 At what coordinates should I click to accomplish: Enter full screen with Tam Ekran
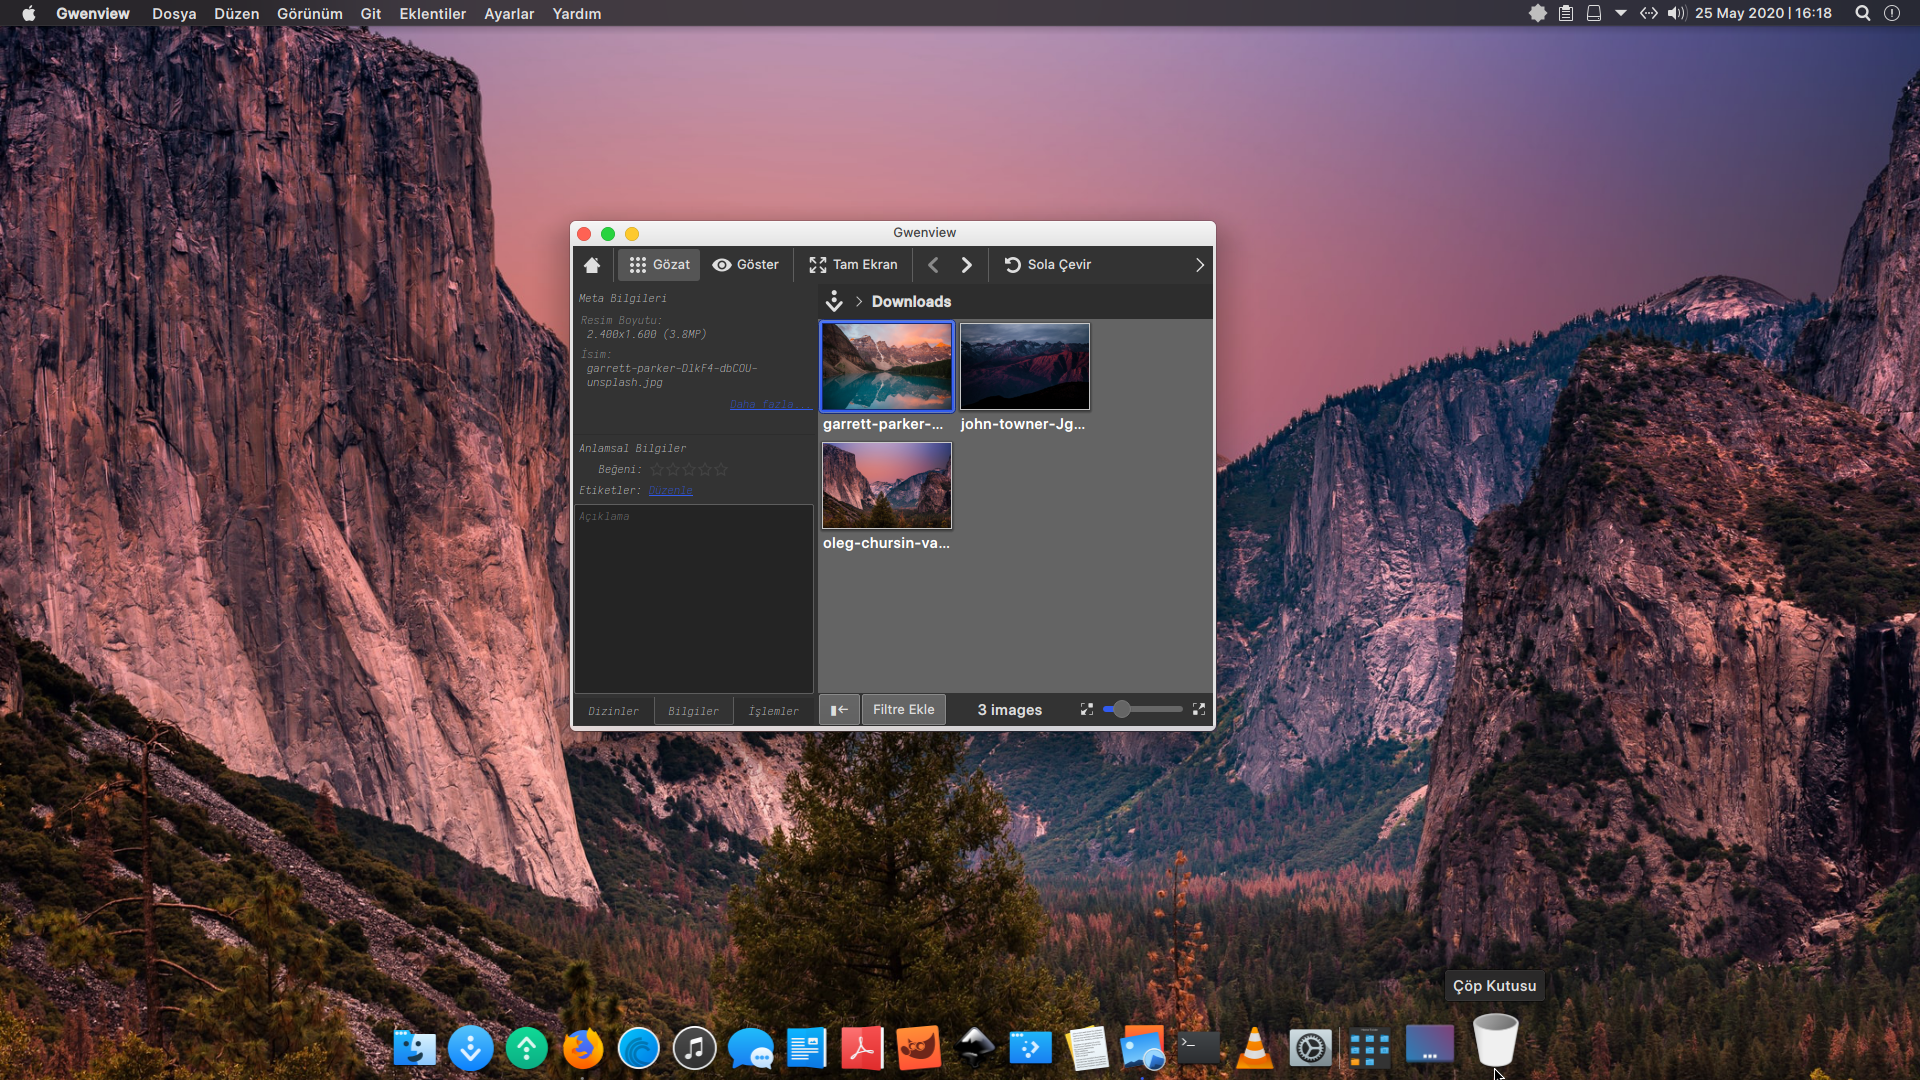pos(853,265)
